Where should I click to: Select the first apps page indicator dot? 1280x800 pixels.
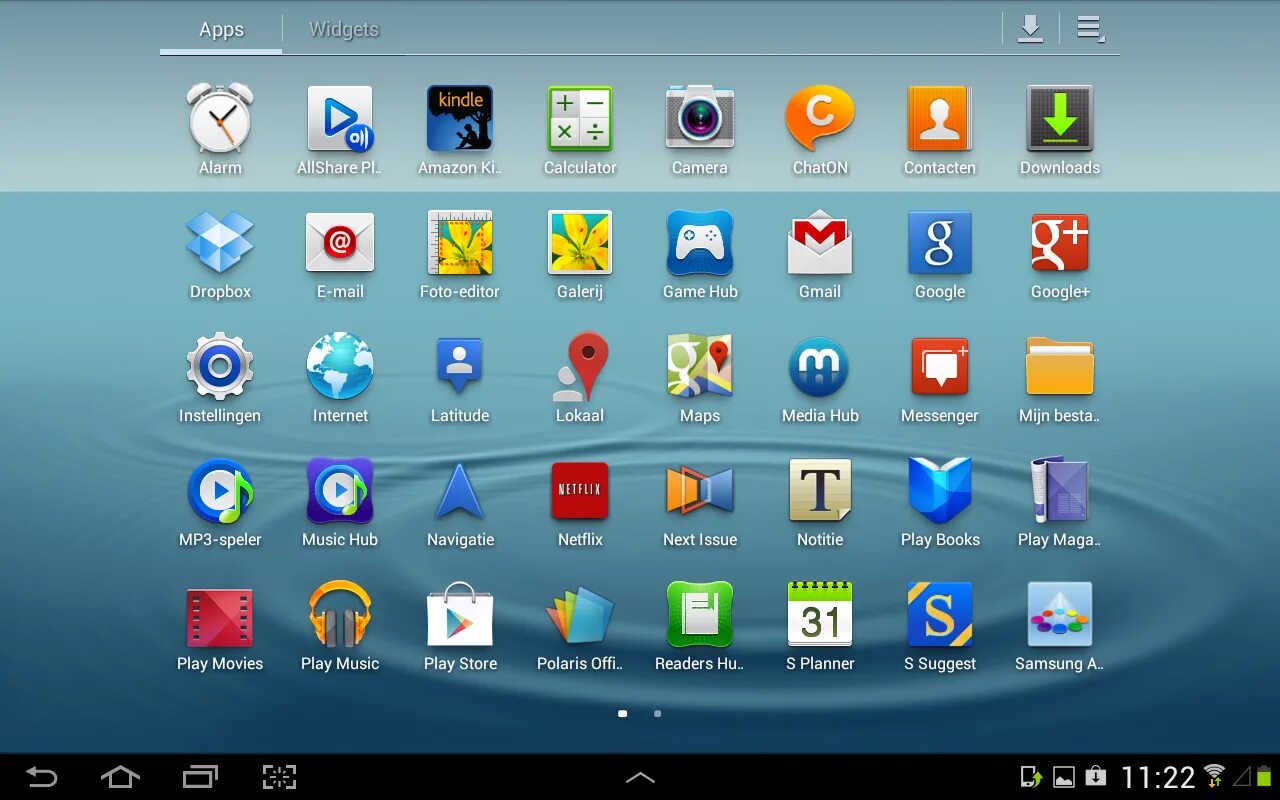pos(623,714)
